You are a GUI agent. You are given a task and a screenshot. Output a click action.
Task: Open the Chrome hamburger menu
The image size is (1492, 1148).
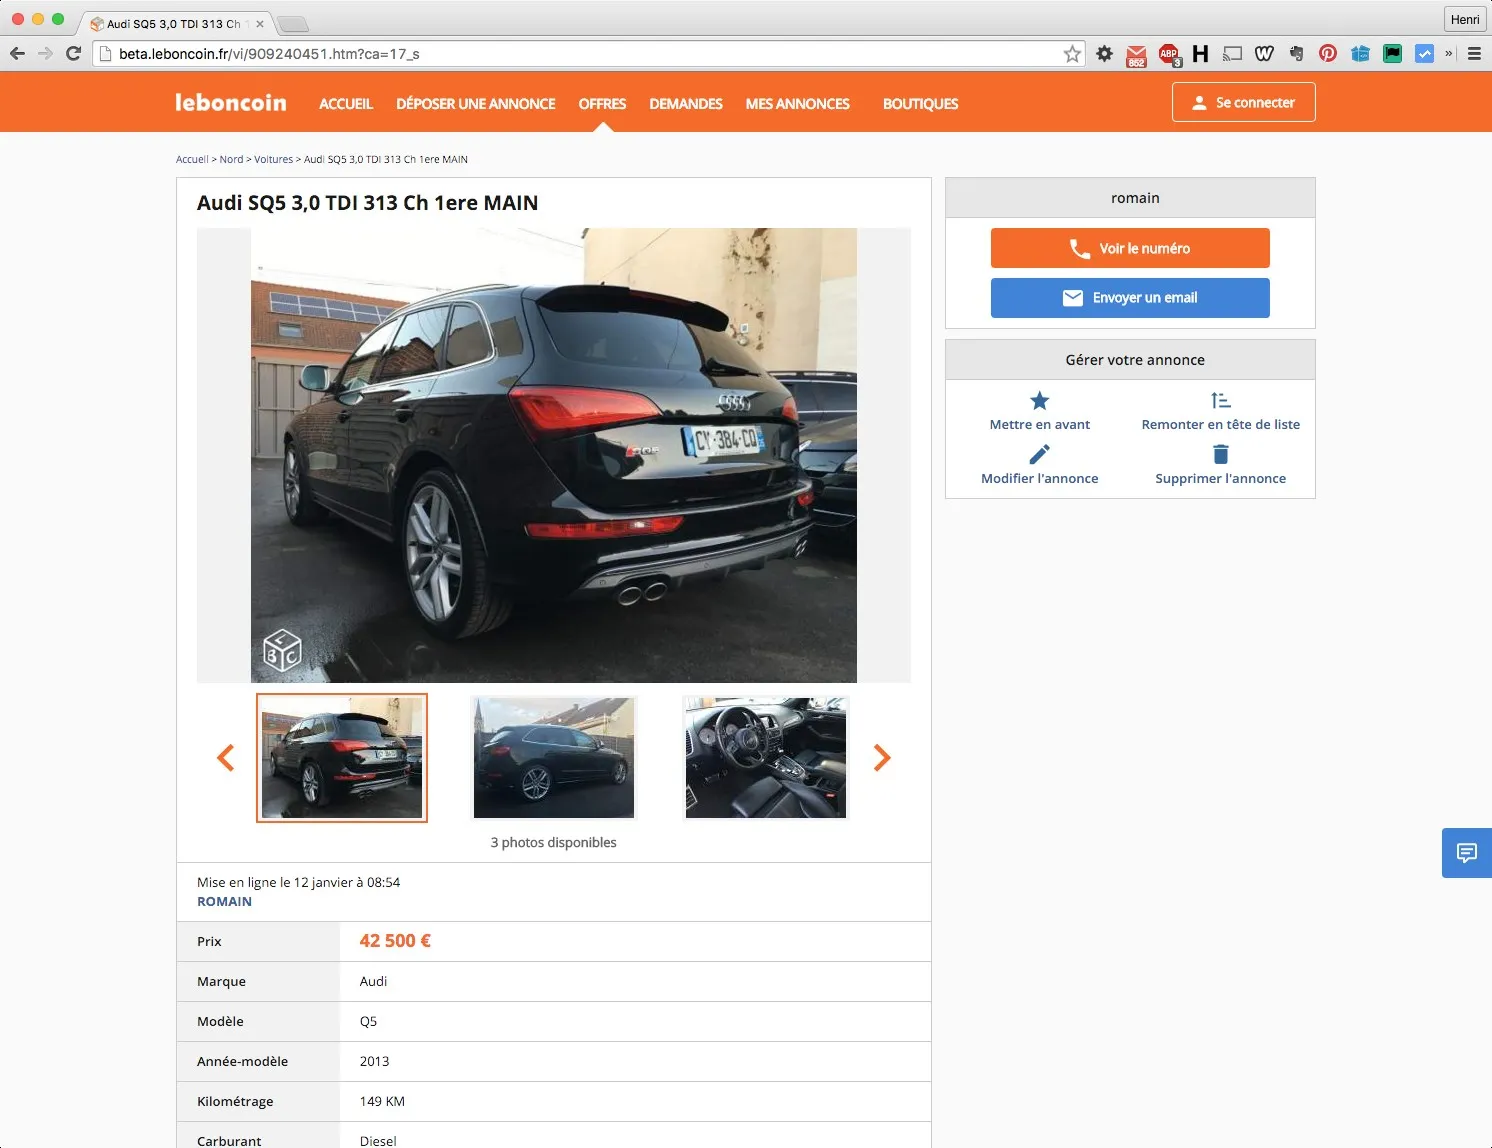pos(1474,54)
